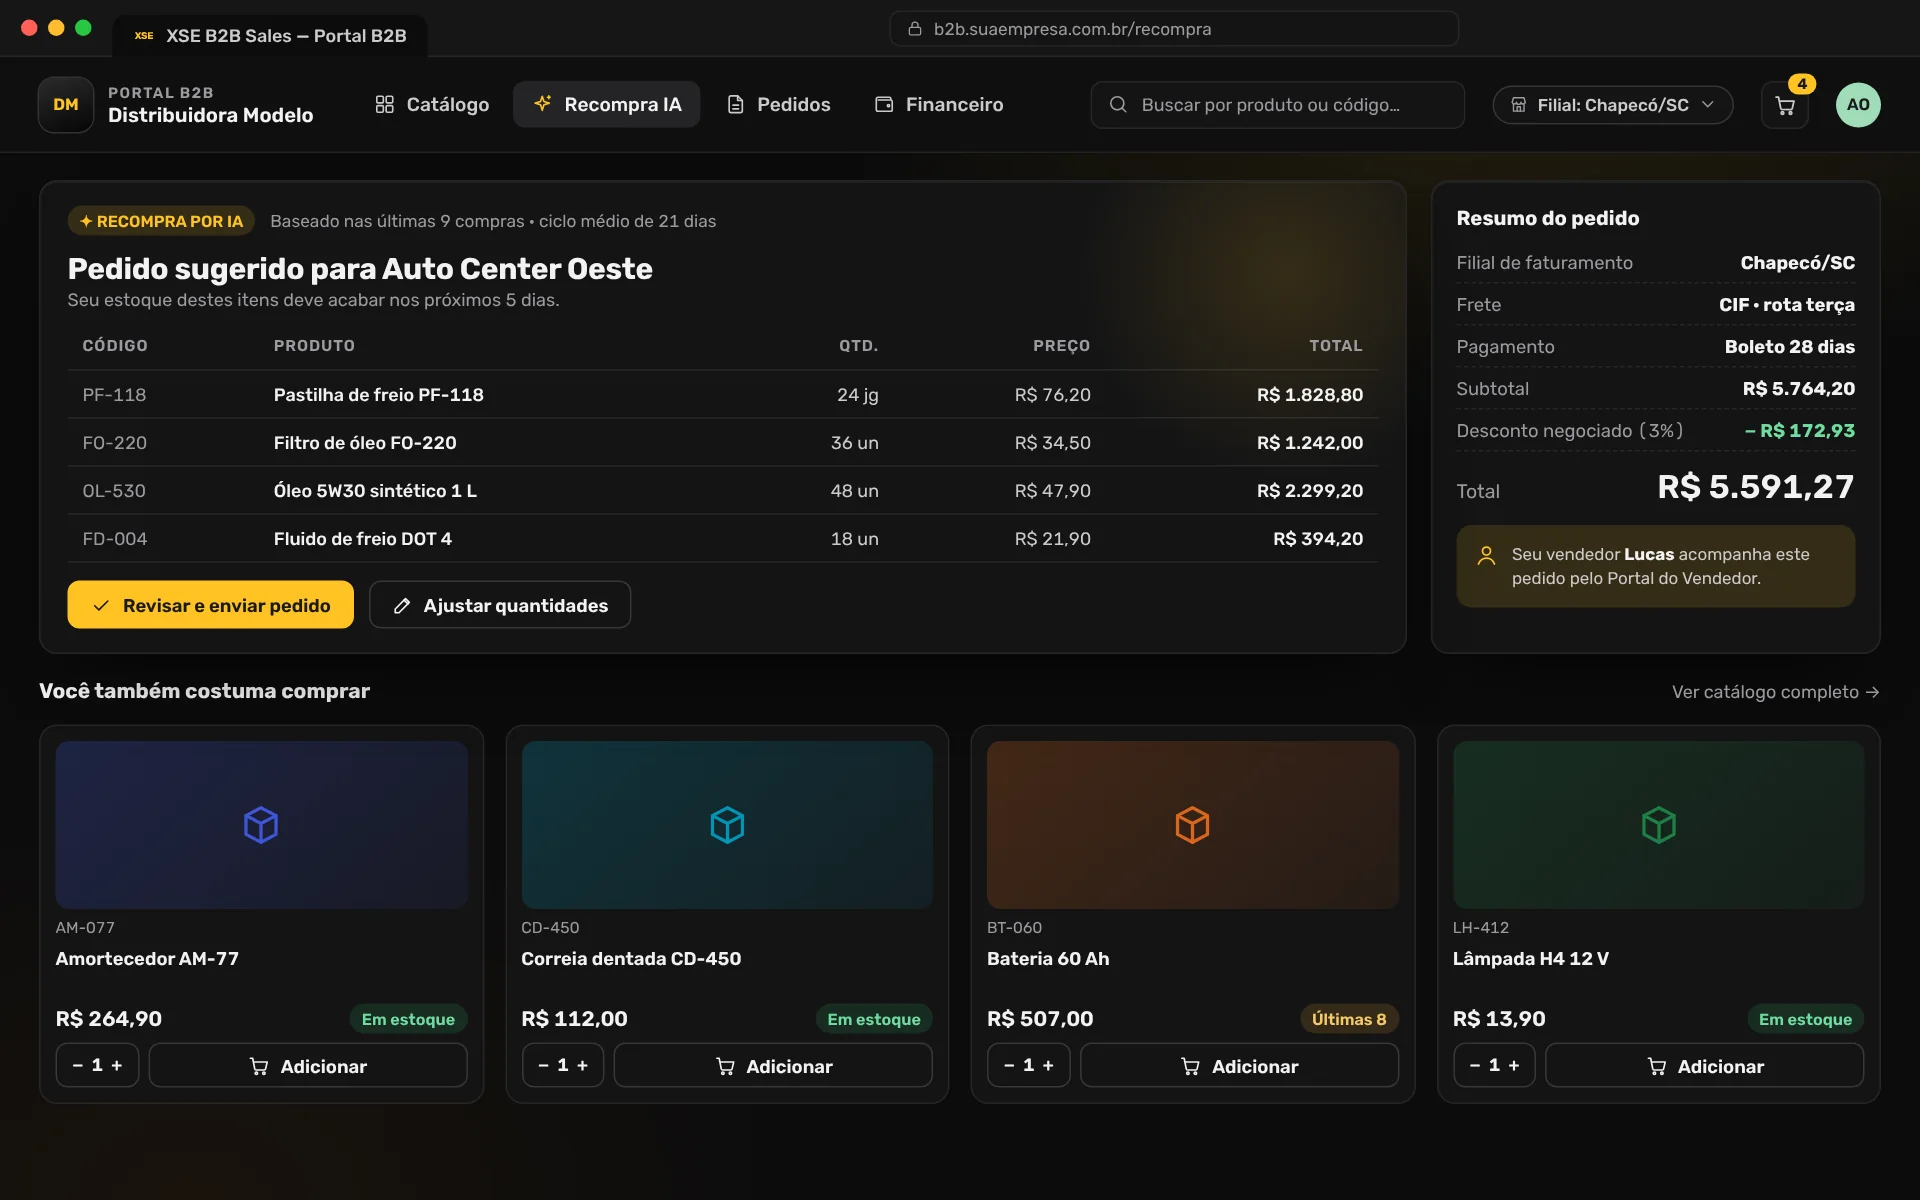
Task: Click Revisar e enviar pedido
Action: [211, 605]
